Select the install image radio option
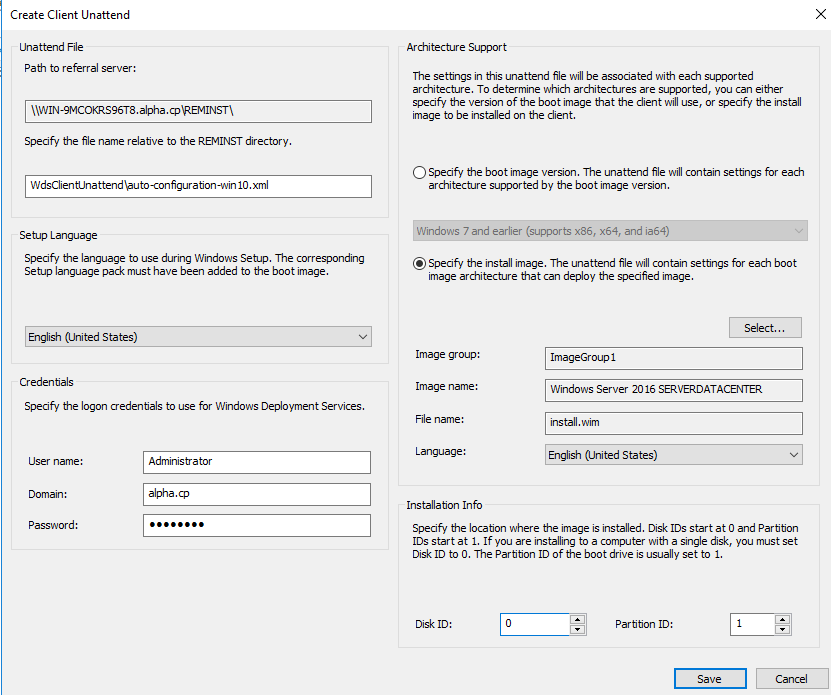The image size is (831, 695). pos(419,263)
